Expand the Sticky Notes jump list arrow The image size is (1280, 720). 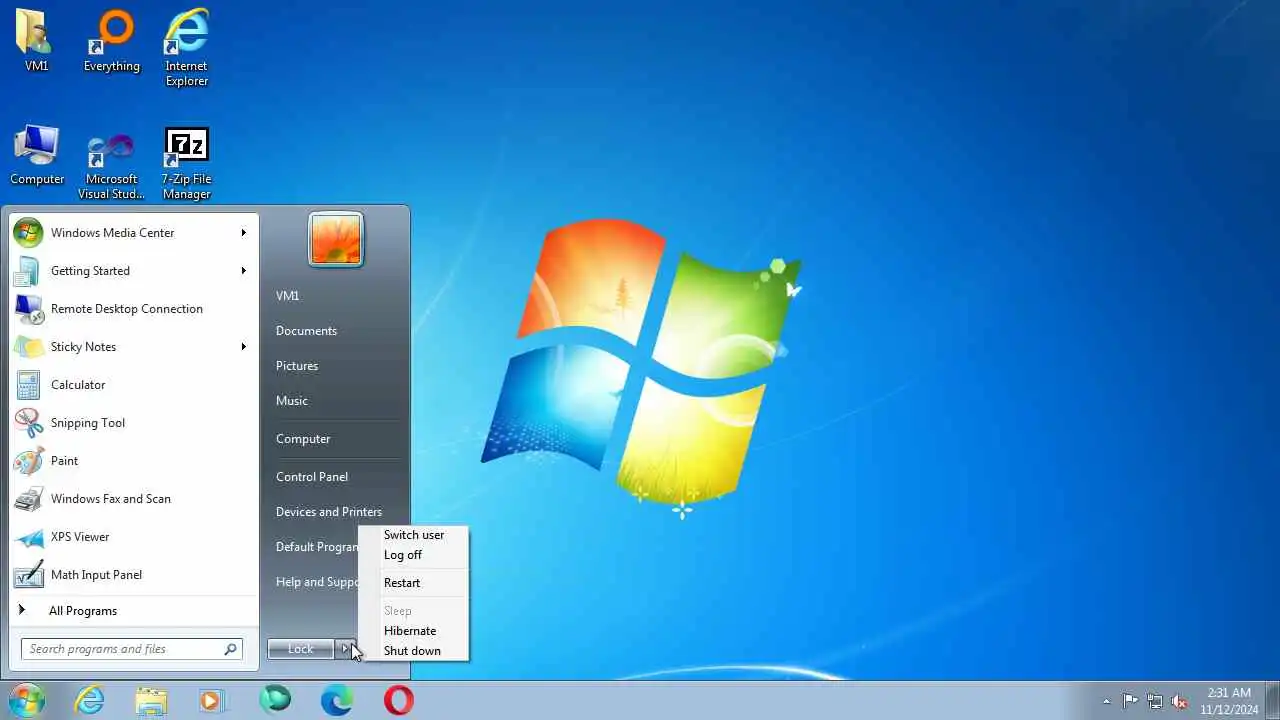(x=243, y=347)
